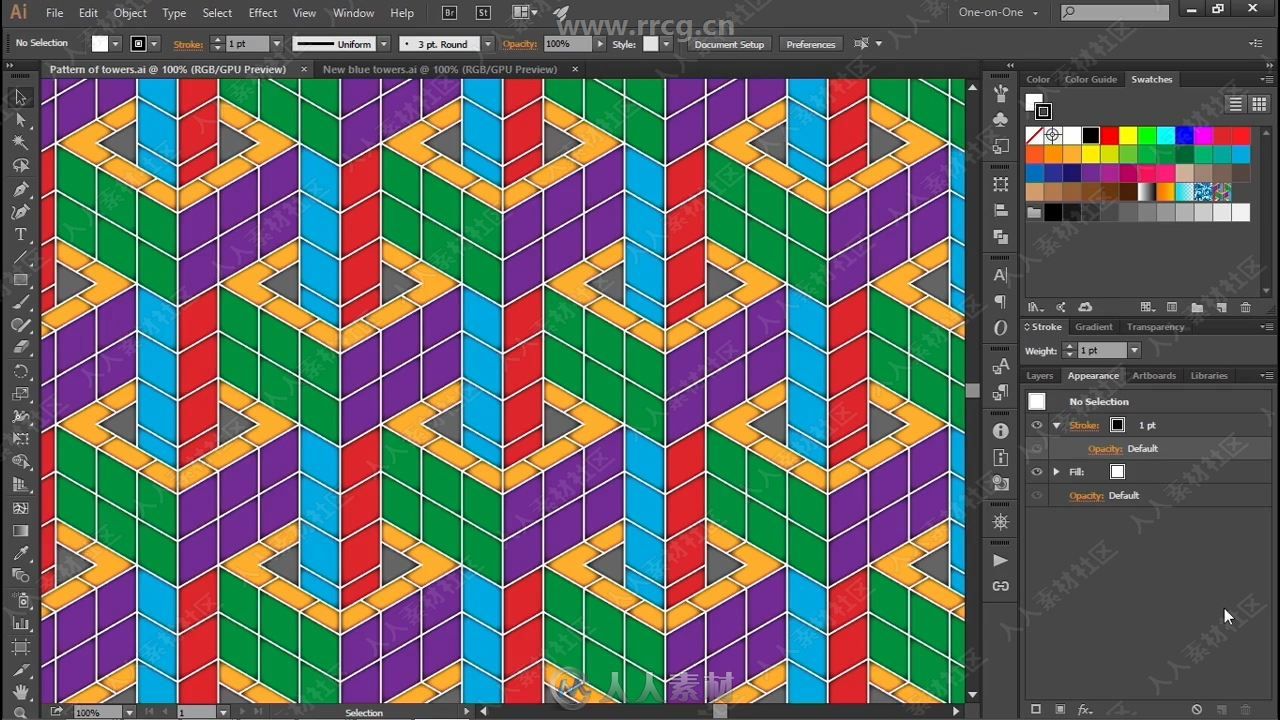Screen dimensions: 1280x720
Task: Toggle visibility of bottom Opacity row
Action: (x=1037, y=496)
